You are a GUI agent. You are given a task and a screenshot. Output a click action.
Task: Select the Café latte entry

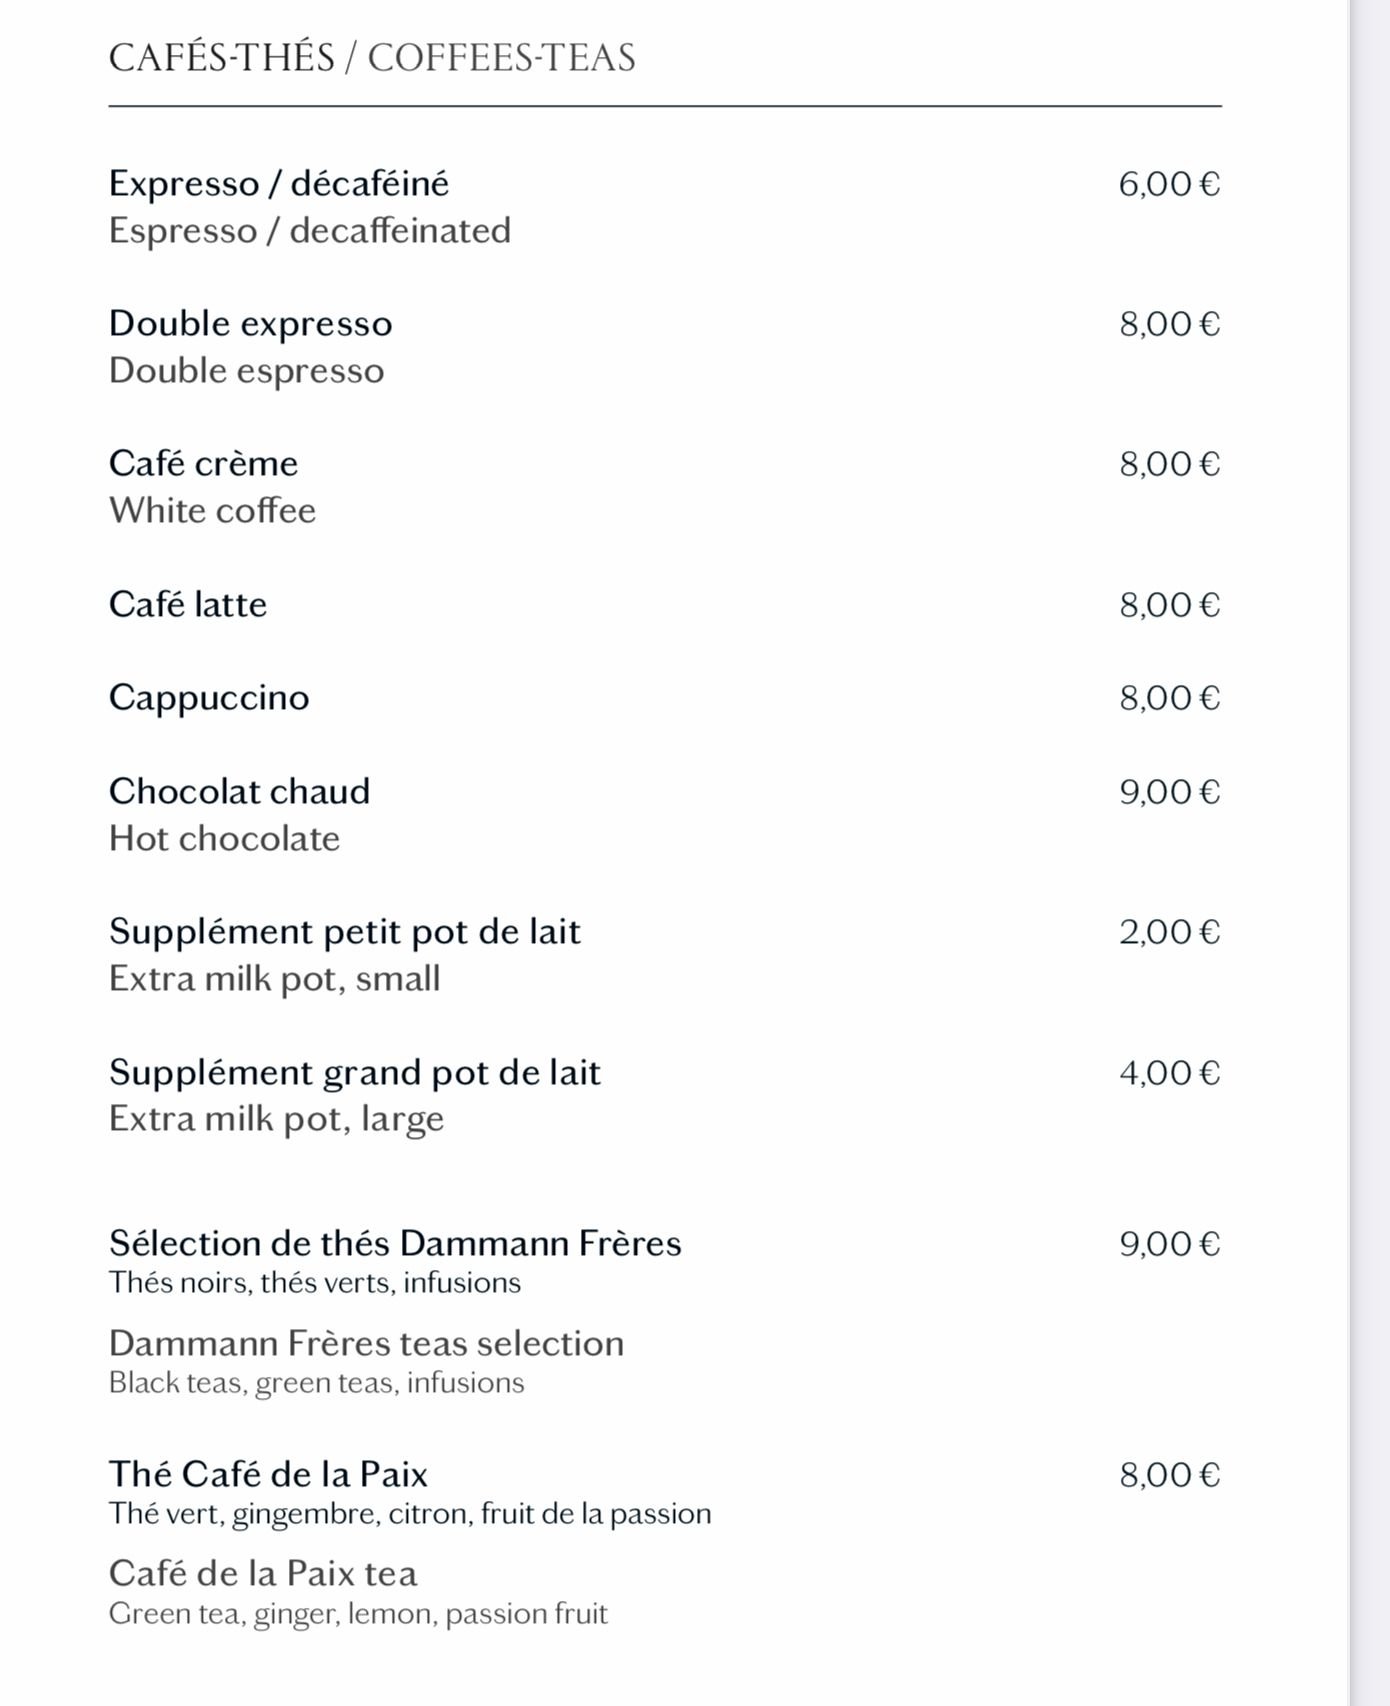pos(188,605)
